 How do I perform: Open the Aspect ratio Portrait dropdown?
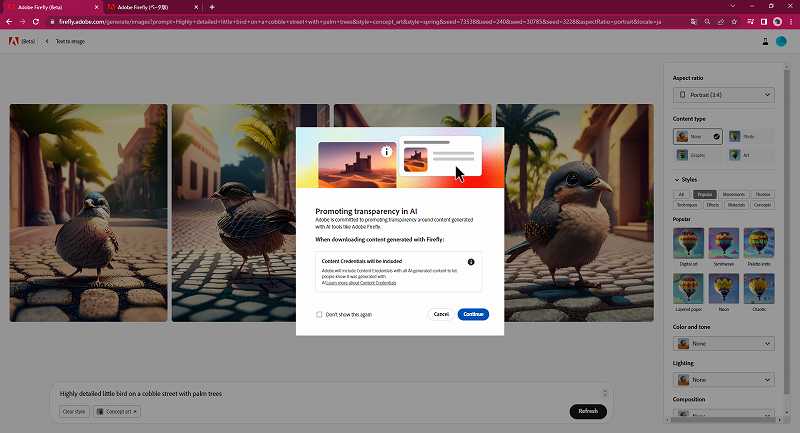pyautogui.click(x=723, y=95)
